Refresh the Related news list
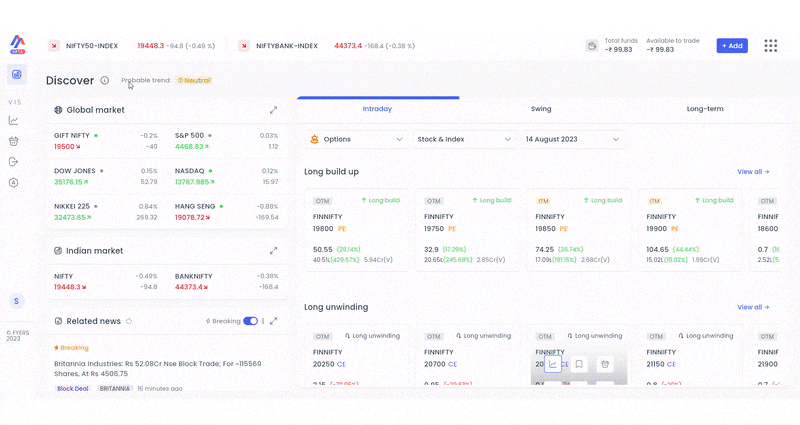The height and width of the screenshot is (425, 800). pyautogui.click(x=129, y=321)
